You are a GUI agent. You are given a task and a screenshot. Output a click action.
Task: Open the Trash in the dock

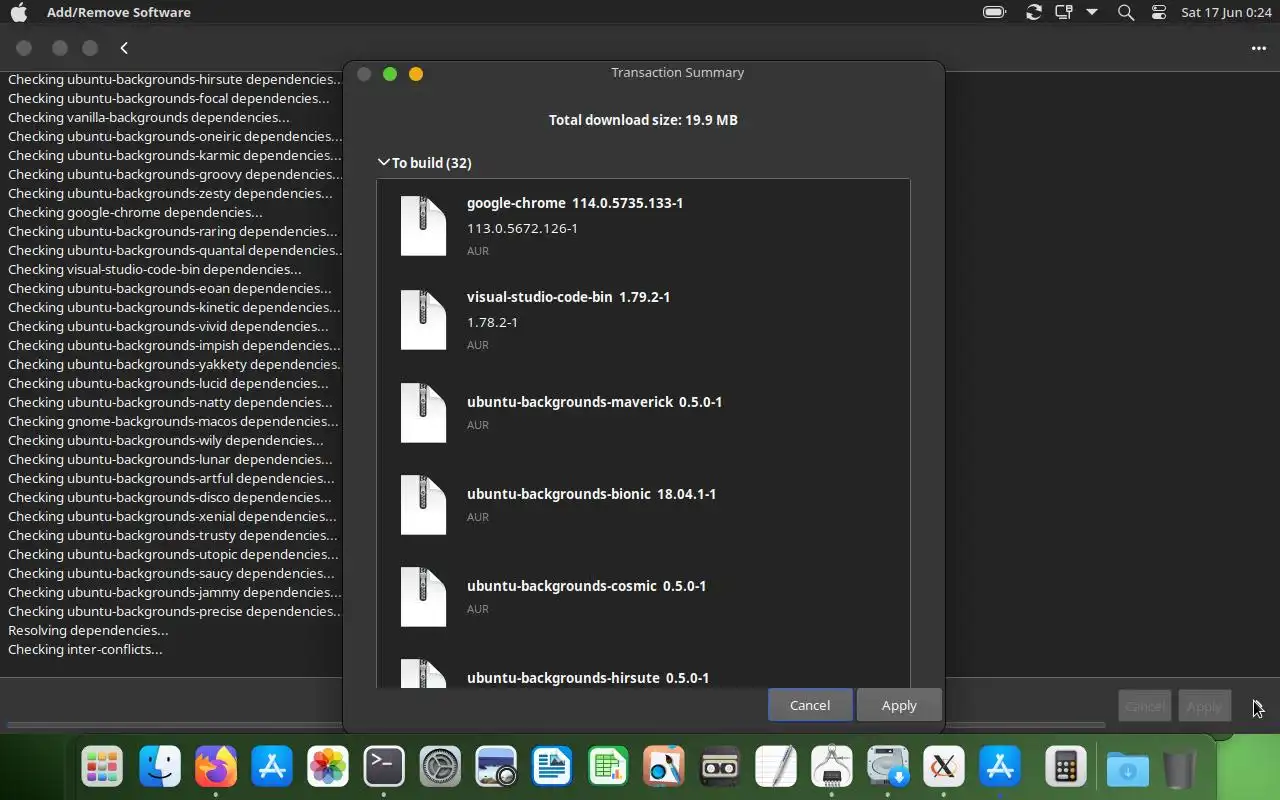tap(1180, 768)
